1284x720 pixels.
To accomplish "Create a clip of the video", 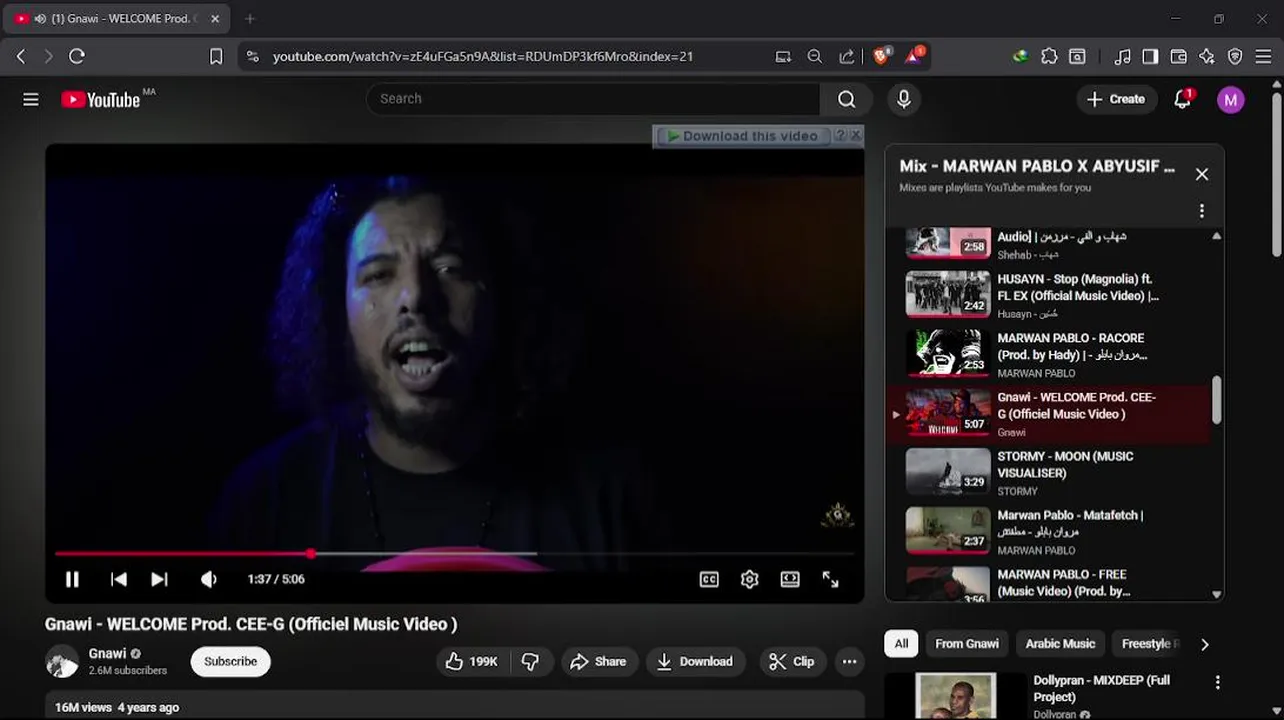I will pos(791,661).
